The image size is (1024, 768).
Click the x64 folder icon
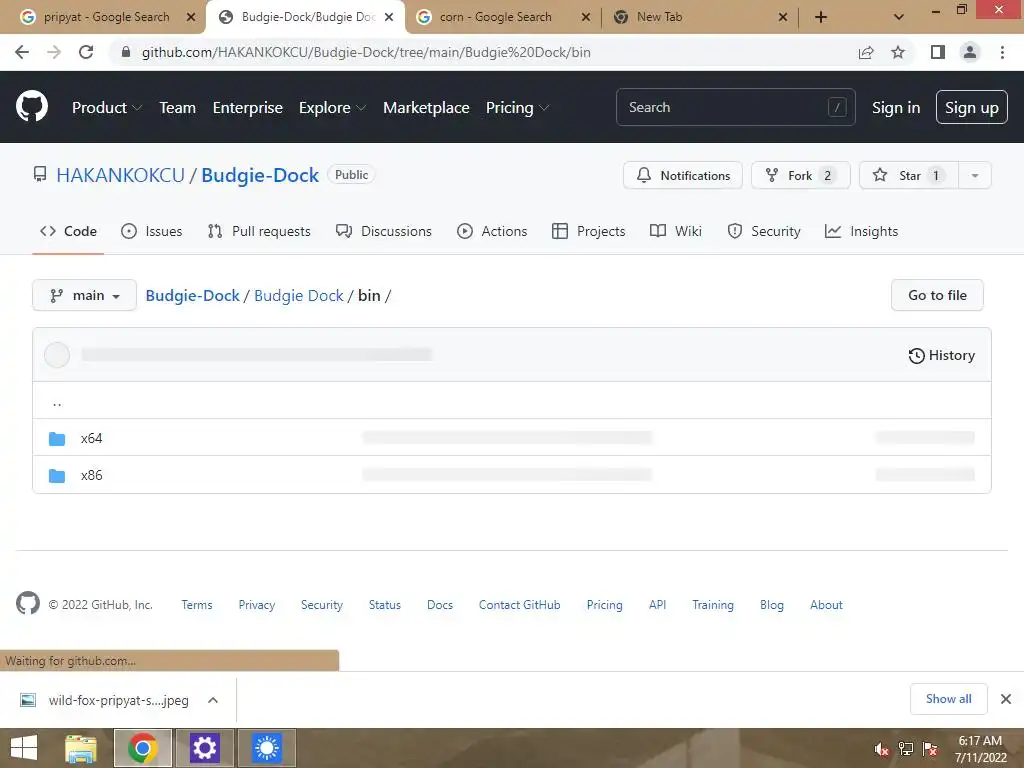point(57,438)
